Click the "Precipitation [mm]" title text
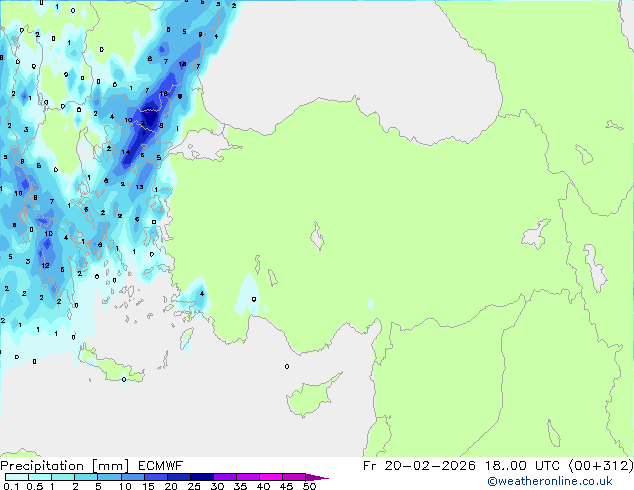 [65, 466]
